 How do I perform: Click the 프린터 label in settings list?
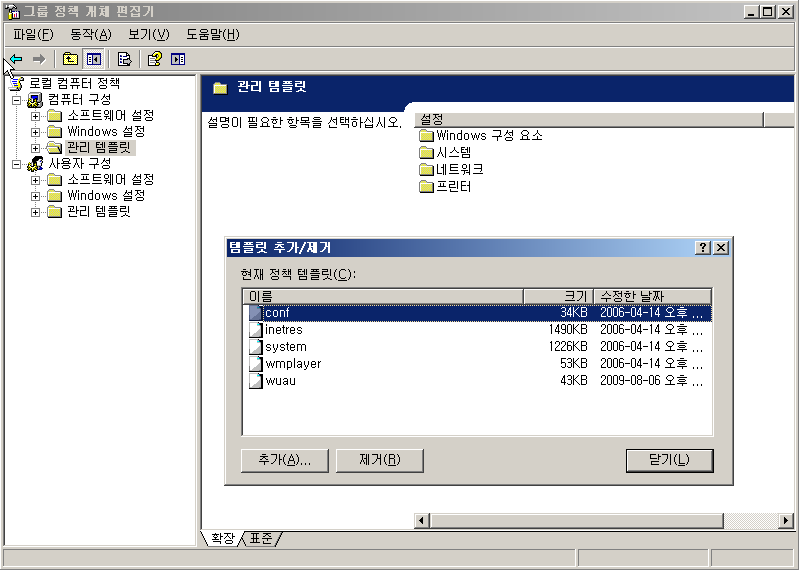point(454,186)
